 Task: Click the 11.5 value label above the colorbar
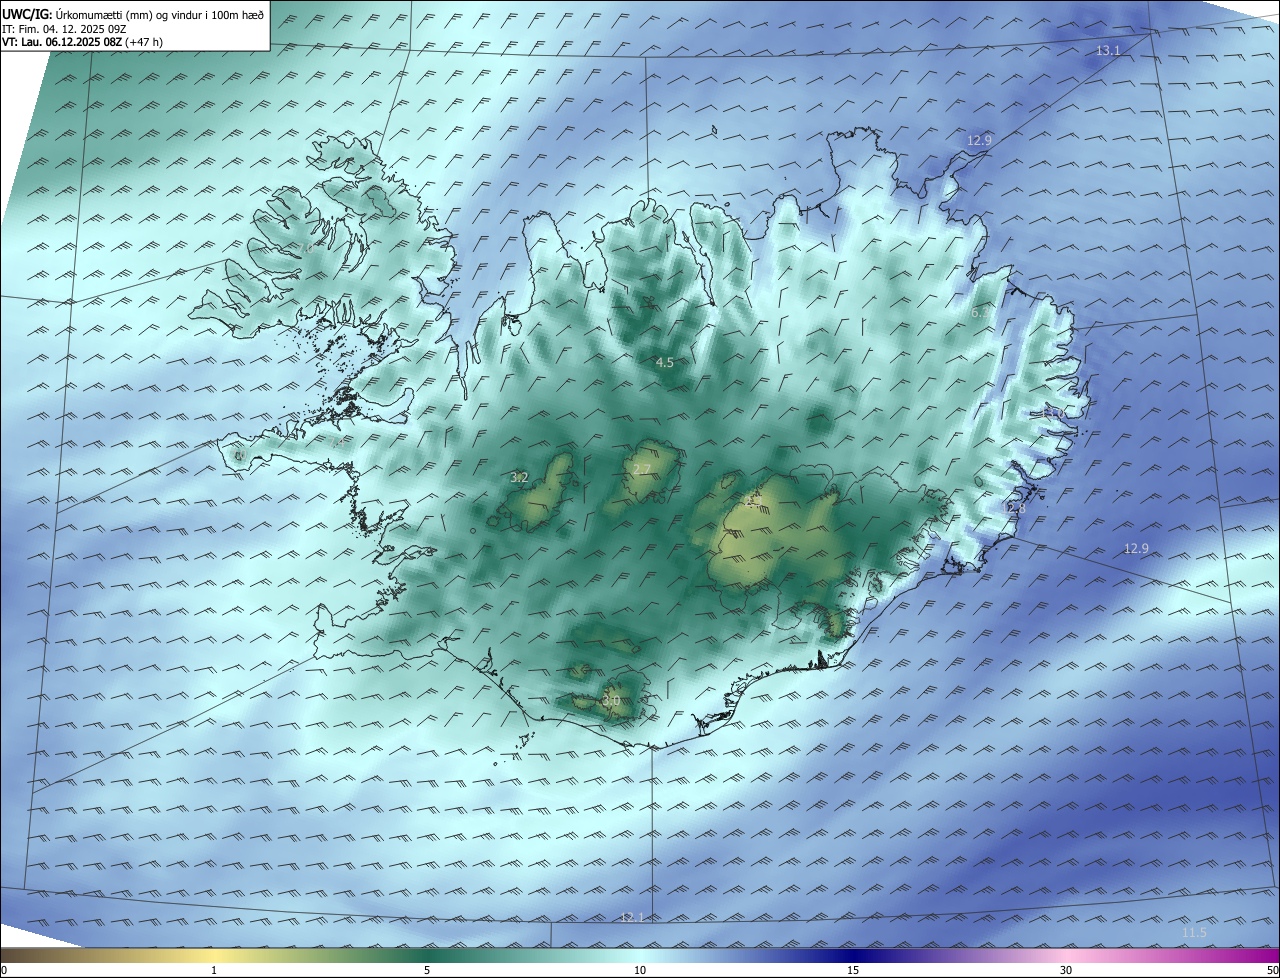pyautogui.click(x=1194, y=933)
